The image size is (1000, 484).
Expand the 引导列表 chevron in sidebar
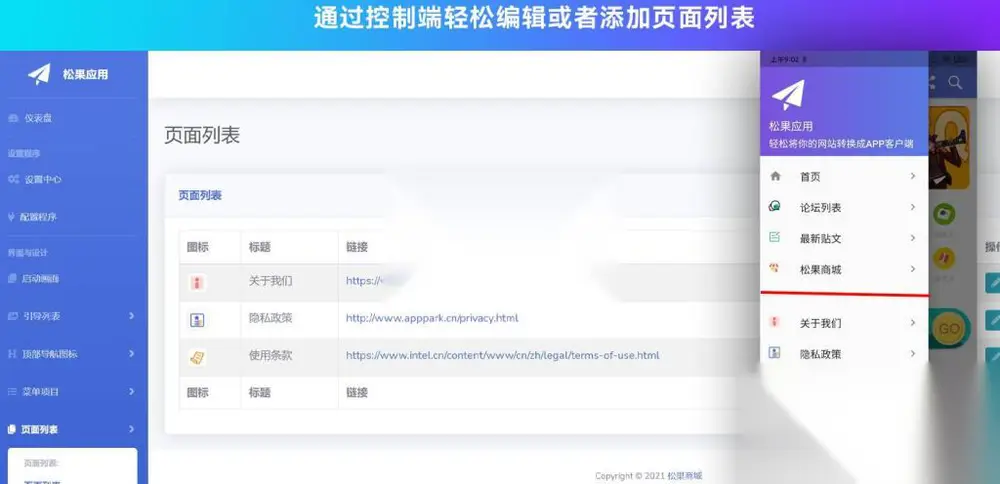coord(131,316)
